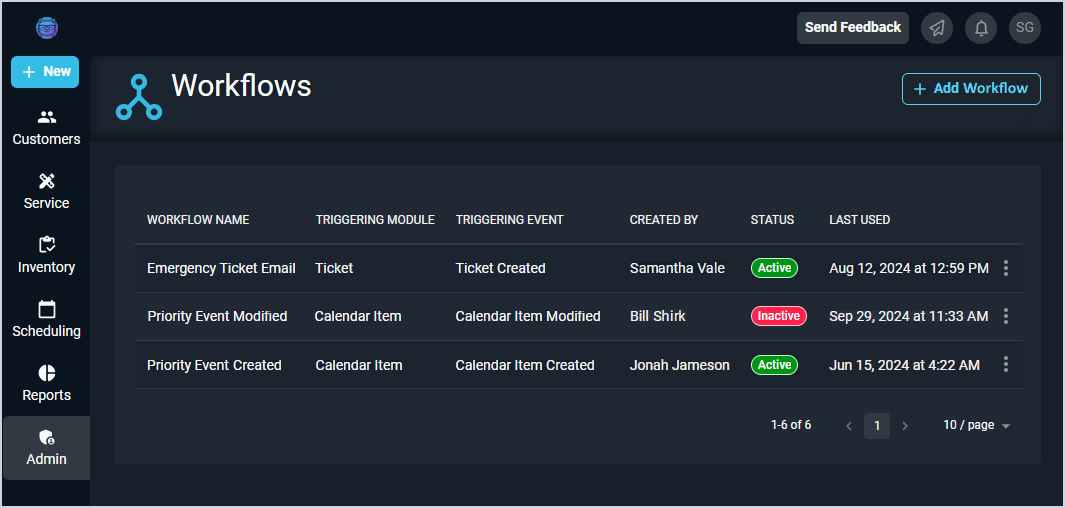
Task: Open options menu for Priority Event Modified
Action: point(1006,316)
